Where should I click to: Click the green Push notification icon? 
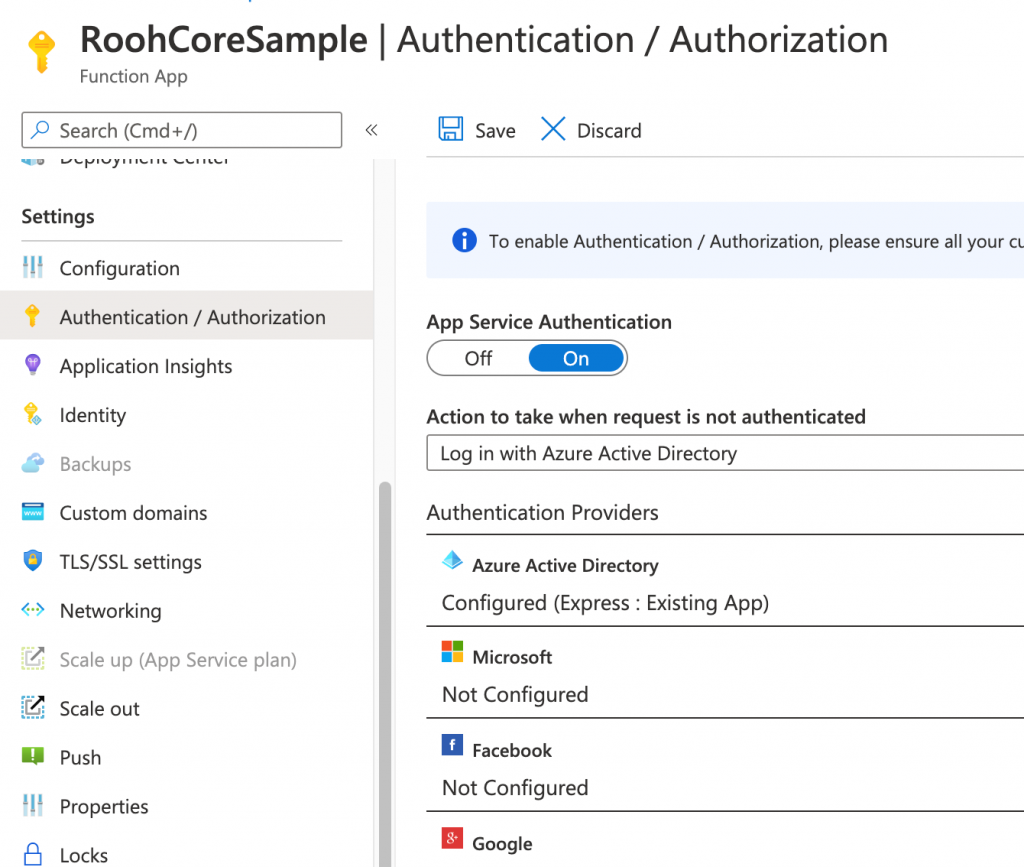[x=33, y=756]
